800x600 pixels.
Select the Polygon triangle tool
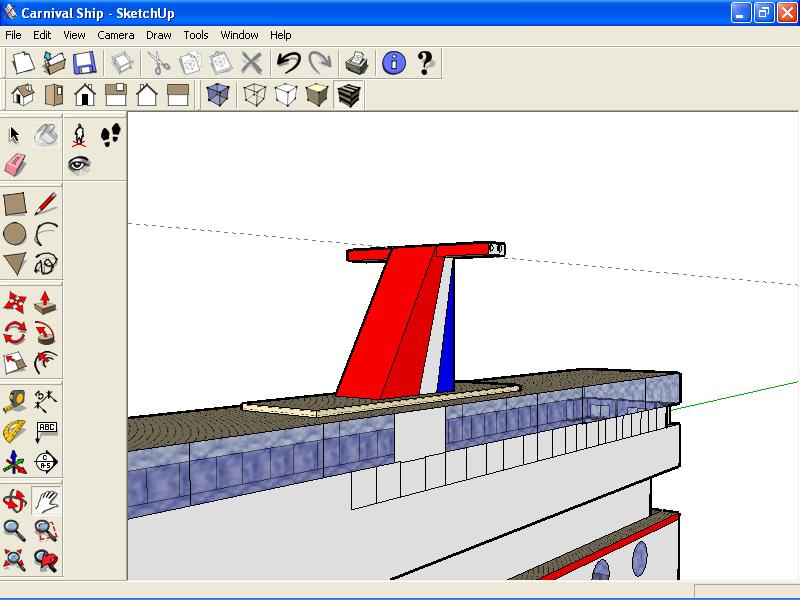point(14,264)
